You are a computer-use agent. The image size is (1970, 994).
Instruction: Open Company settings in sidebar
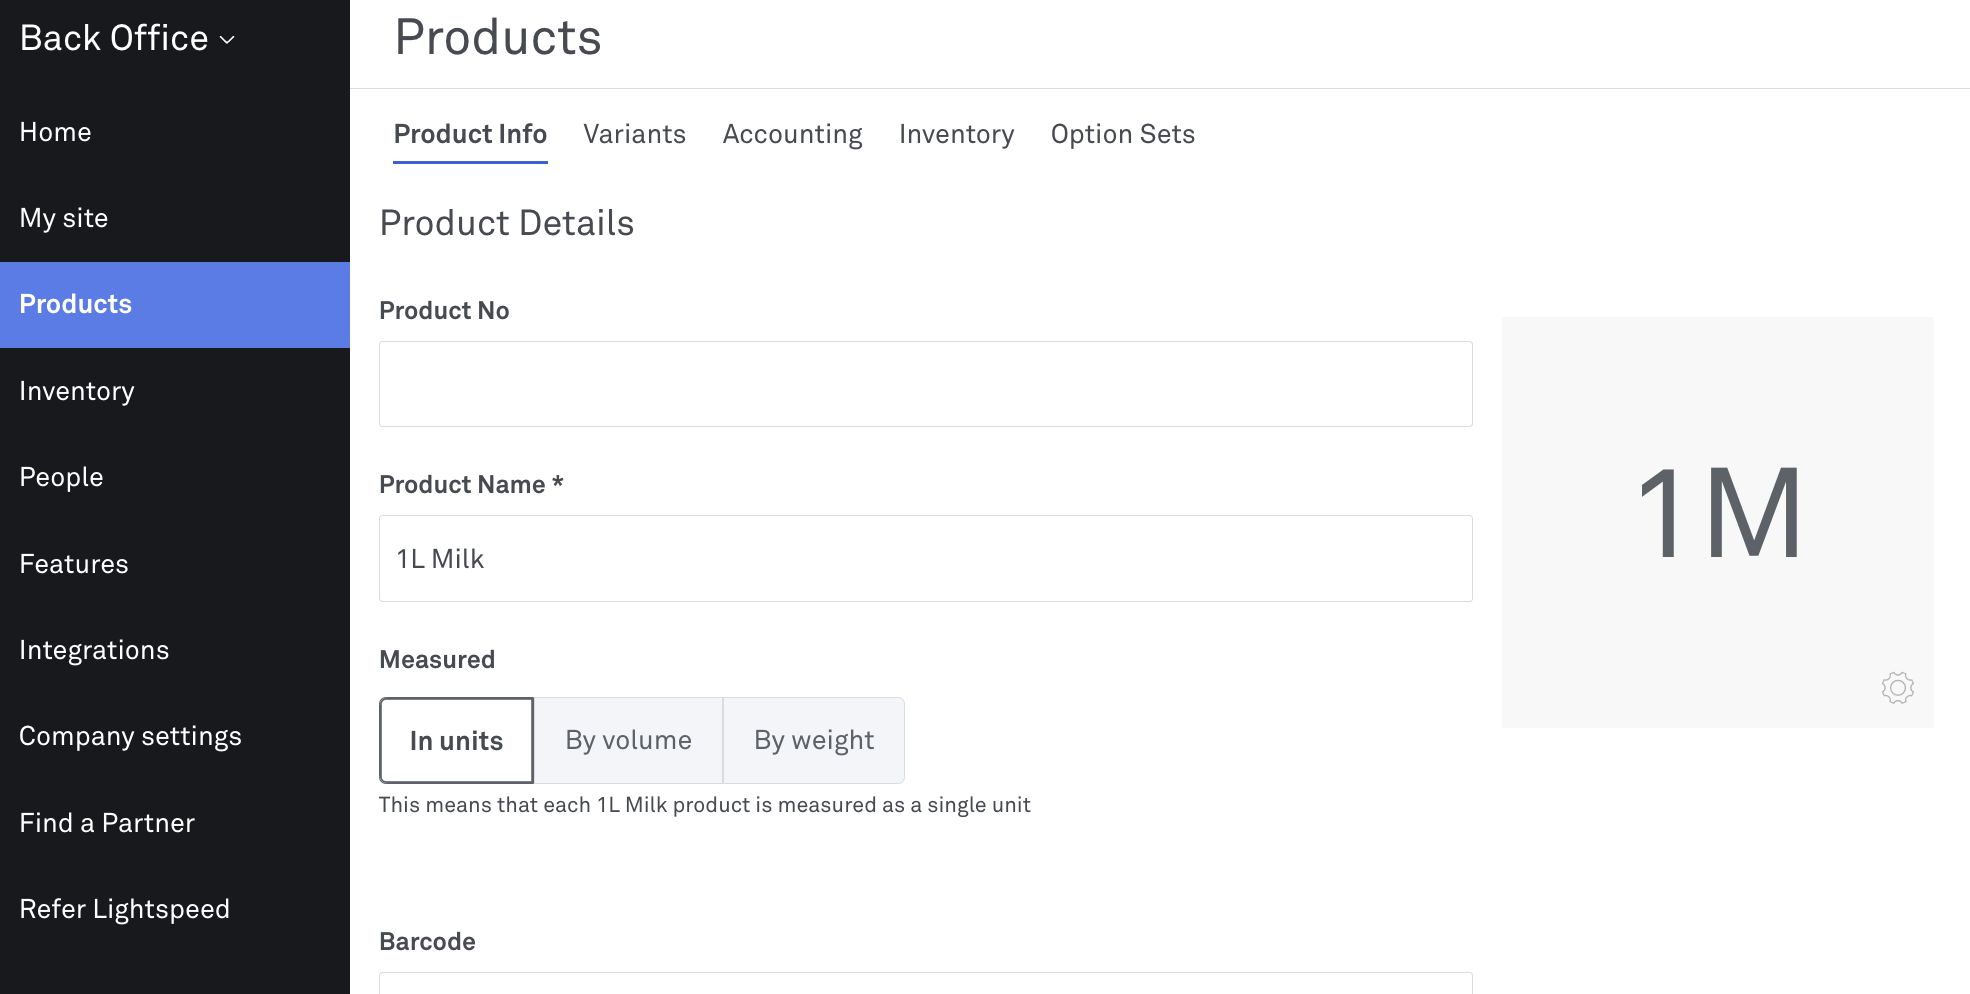[x=130, y=736]
